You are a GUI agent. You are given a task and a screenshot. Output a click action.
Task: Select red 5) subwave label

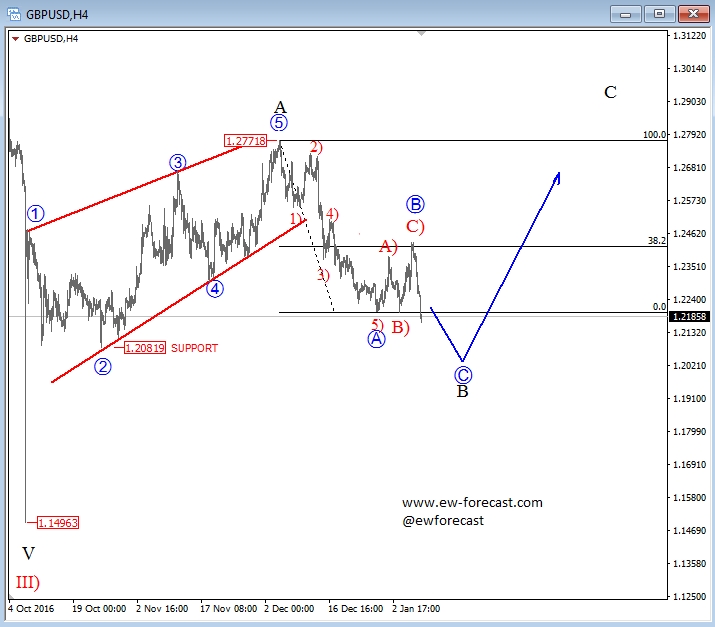tap(378, 325)
